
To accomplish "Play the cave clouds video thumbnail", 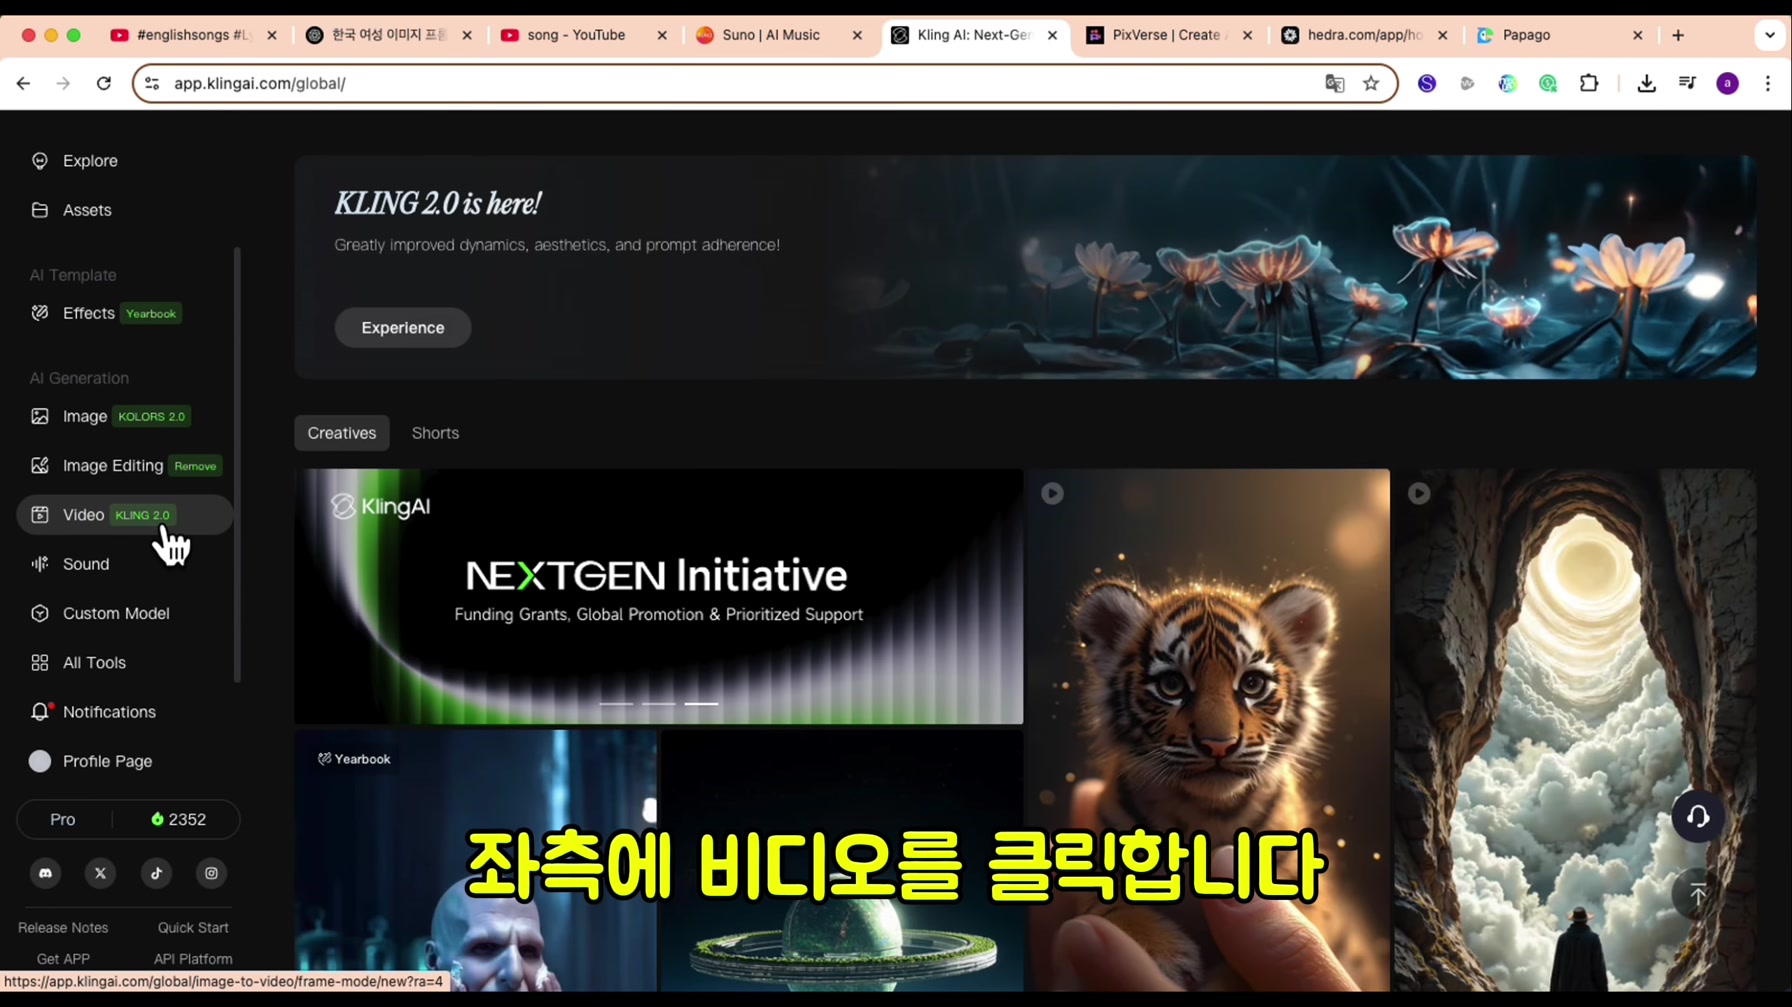I will point(1419,493).
